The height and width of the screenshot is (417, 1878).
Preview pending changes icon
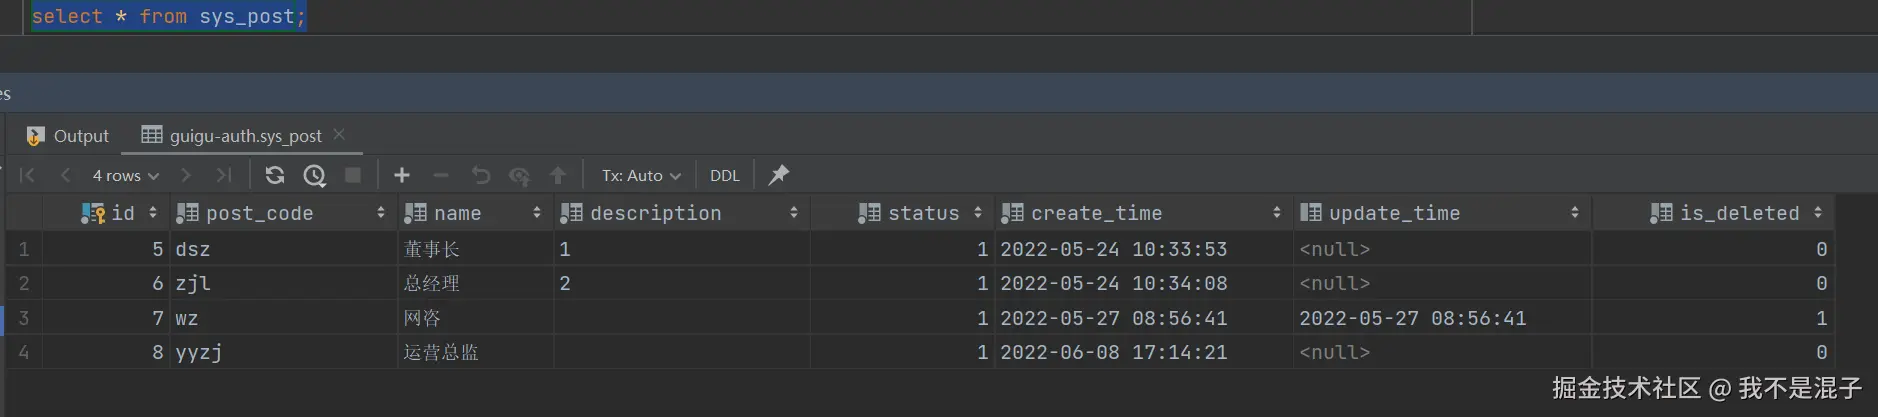519,175
